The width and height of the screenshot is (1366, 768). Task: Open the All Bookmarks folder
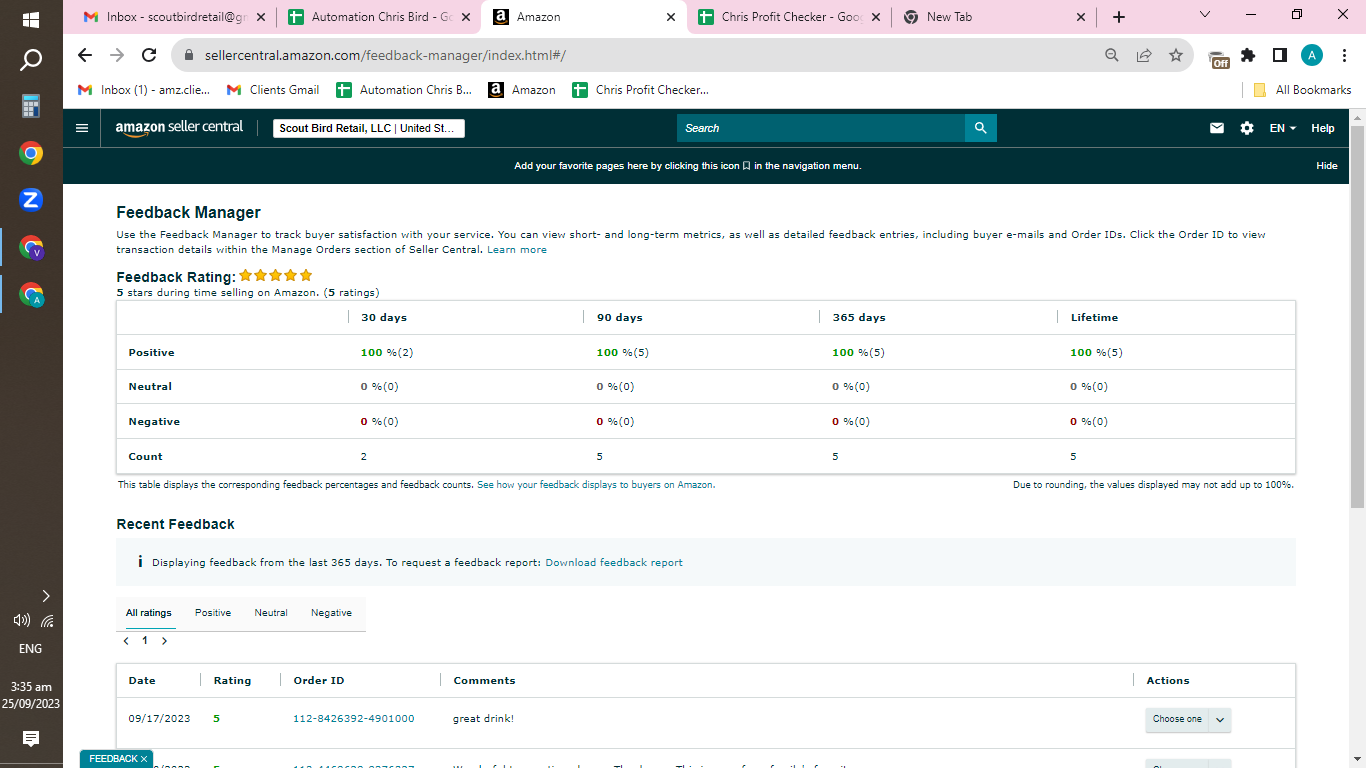coord(1302,90)
